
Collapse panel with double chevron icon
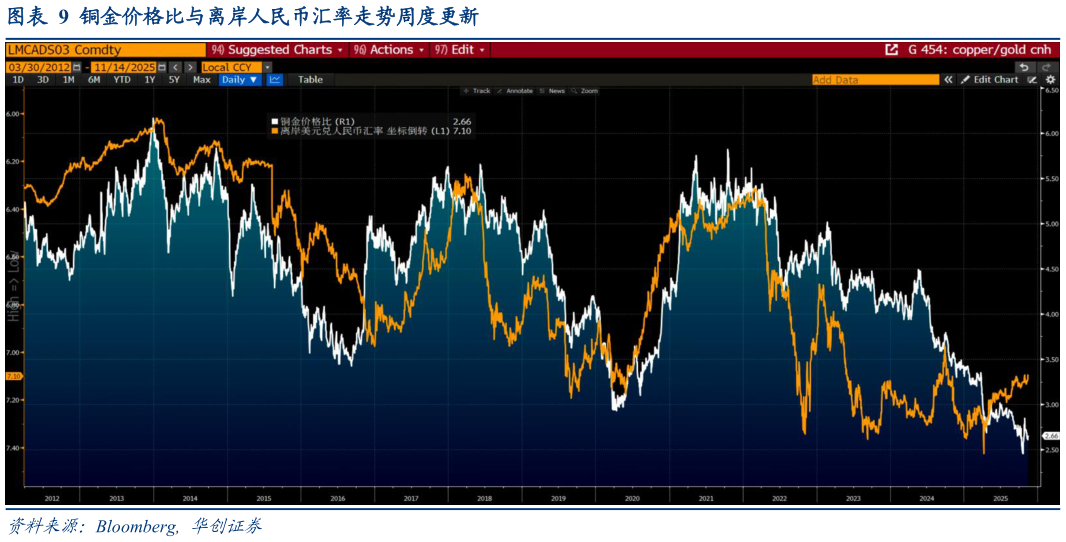[x=948, y=80]
